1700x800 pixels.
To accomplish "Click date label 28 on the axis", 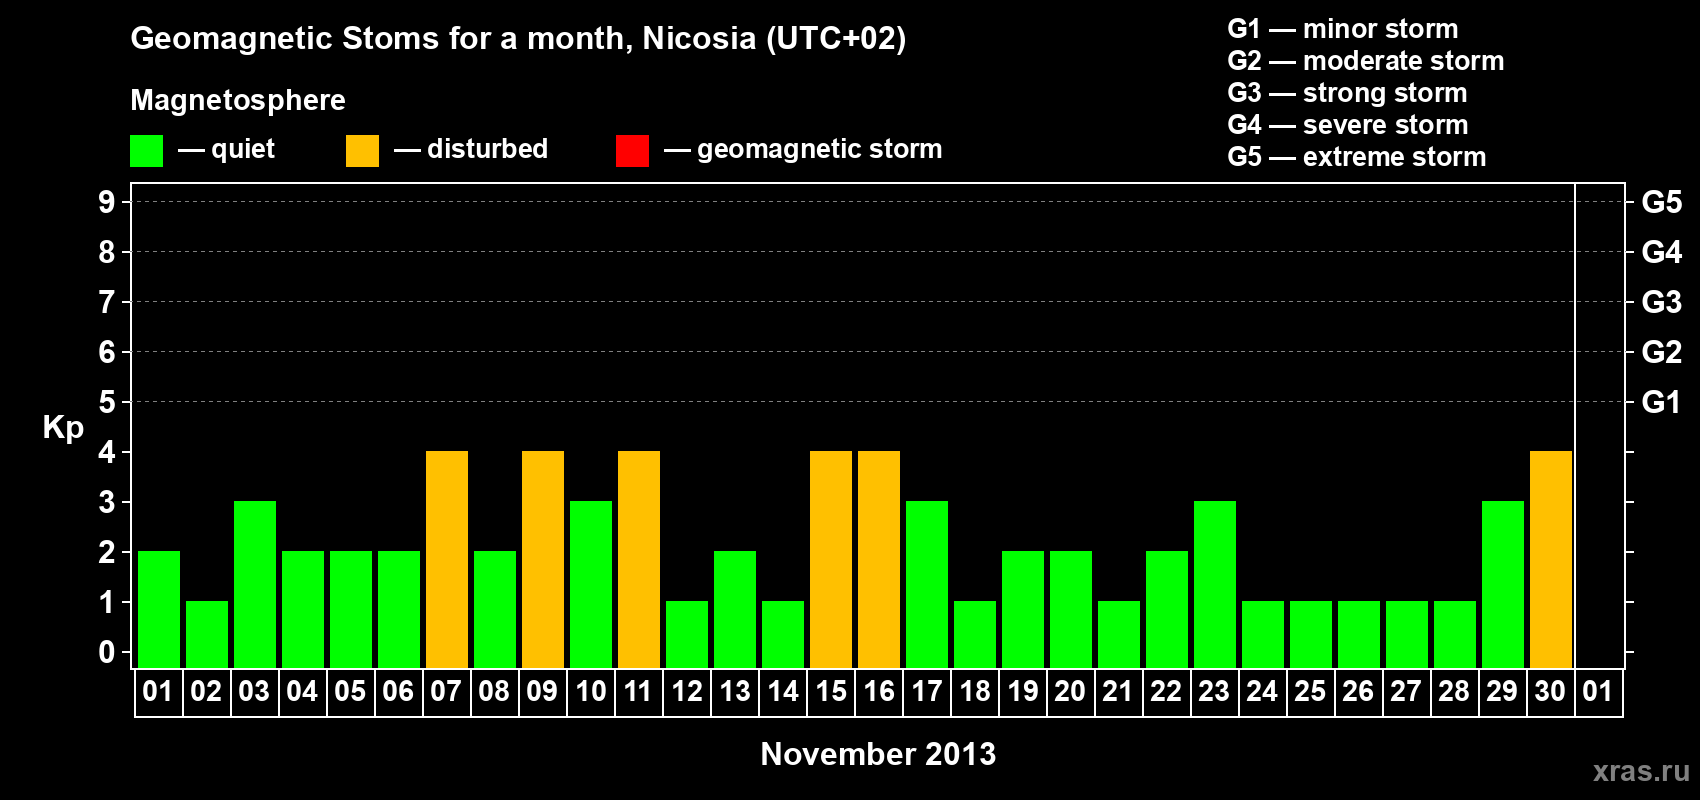I will tap(1454, 692).
